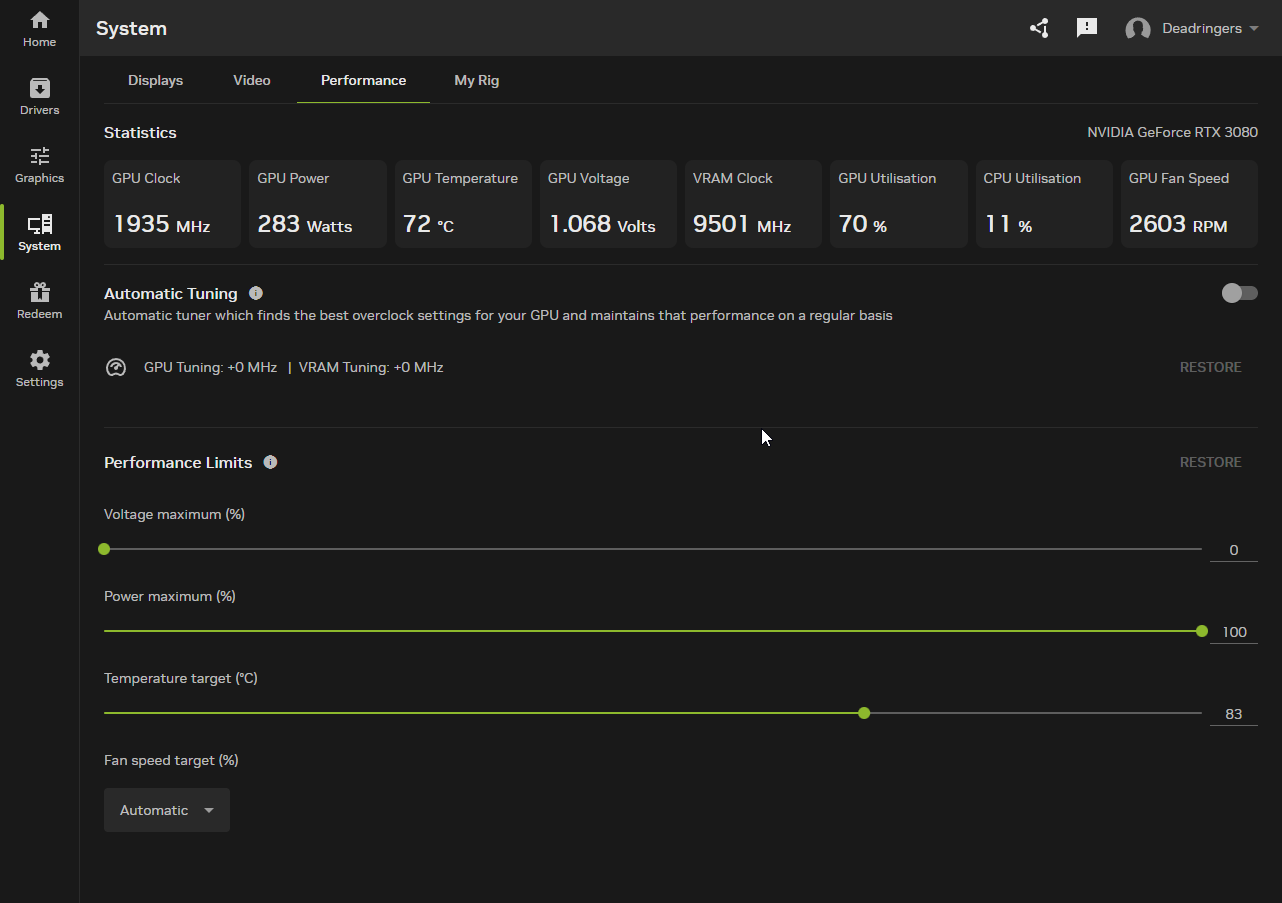Open the Redeem gift page

click(39, 301)
